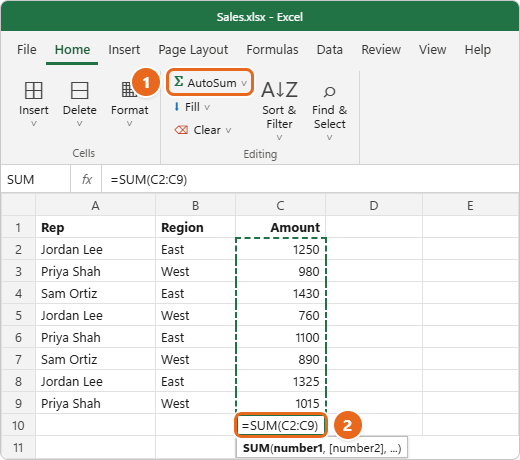
Task: Click the amount cell 980
Action: [x=280, y=271]
